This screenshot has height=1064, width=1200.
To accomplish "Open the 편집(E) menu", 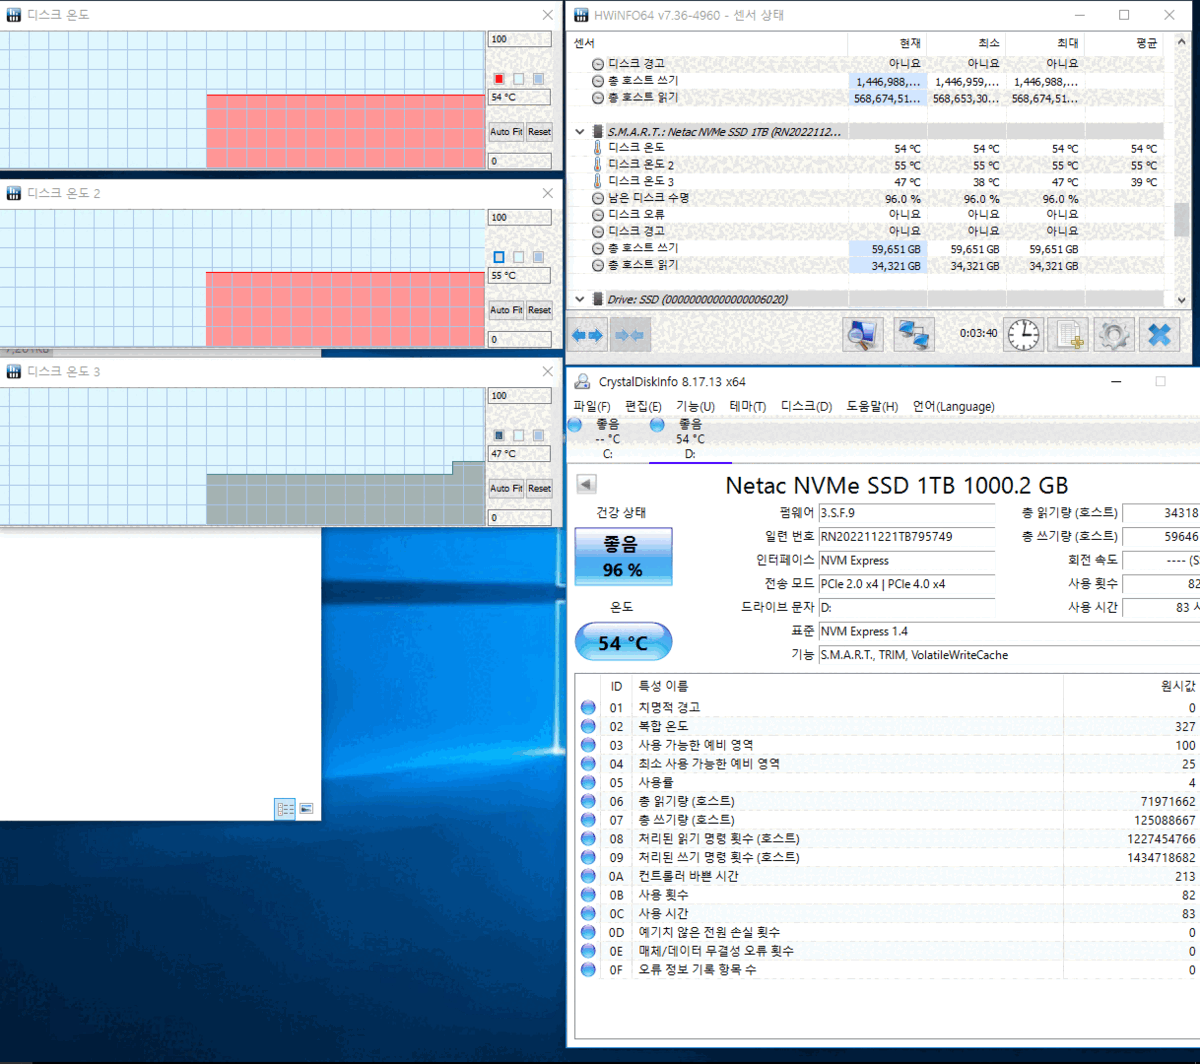I will (643, 407).
